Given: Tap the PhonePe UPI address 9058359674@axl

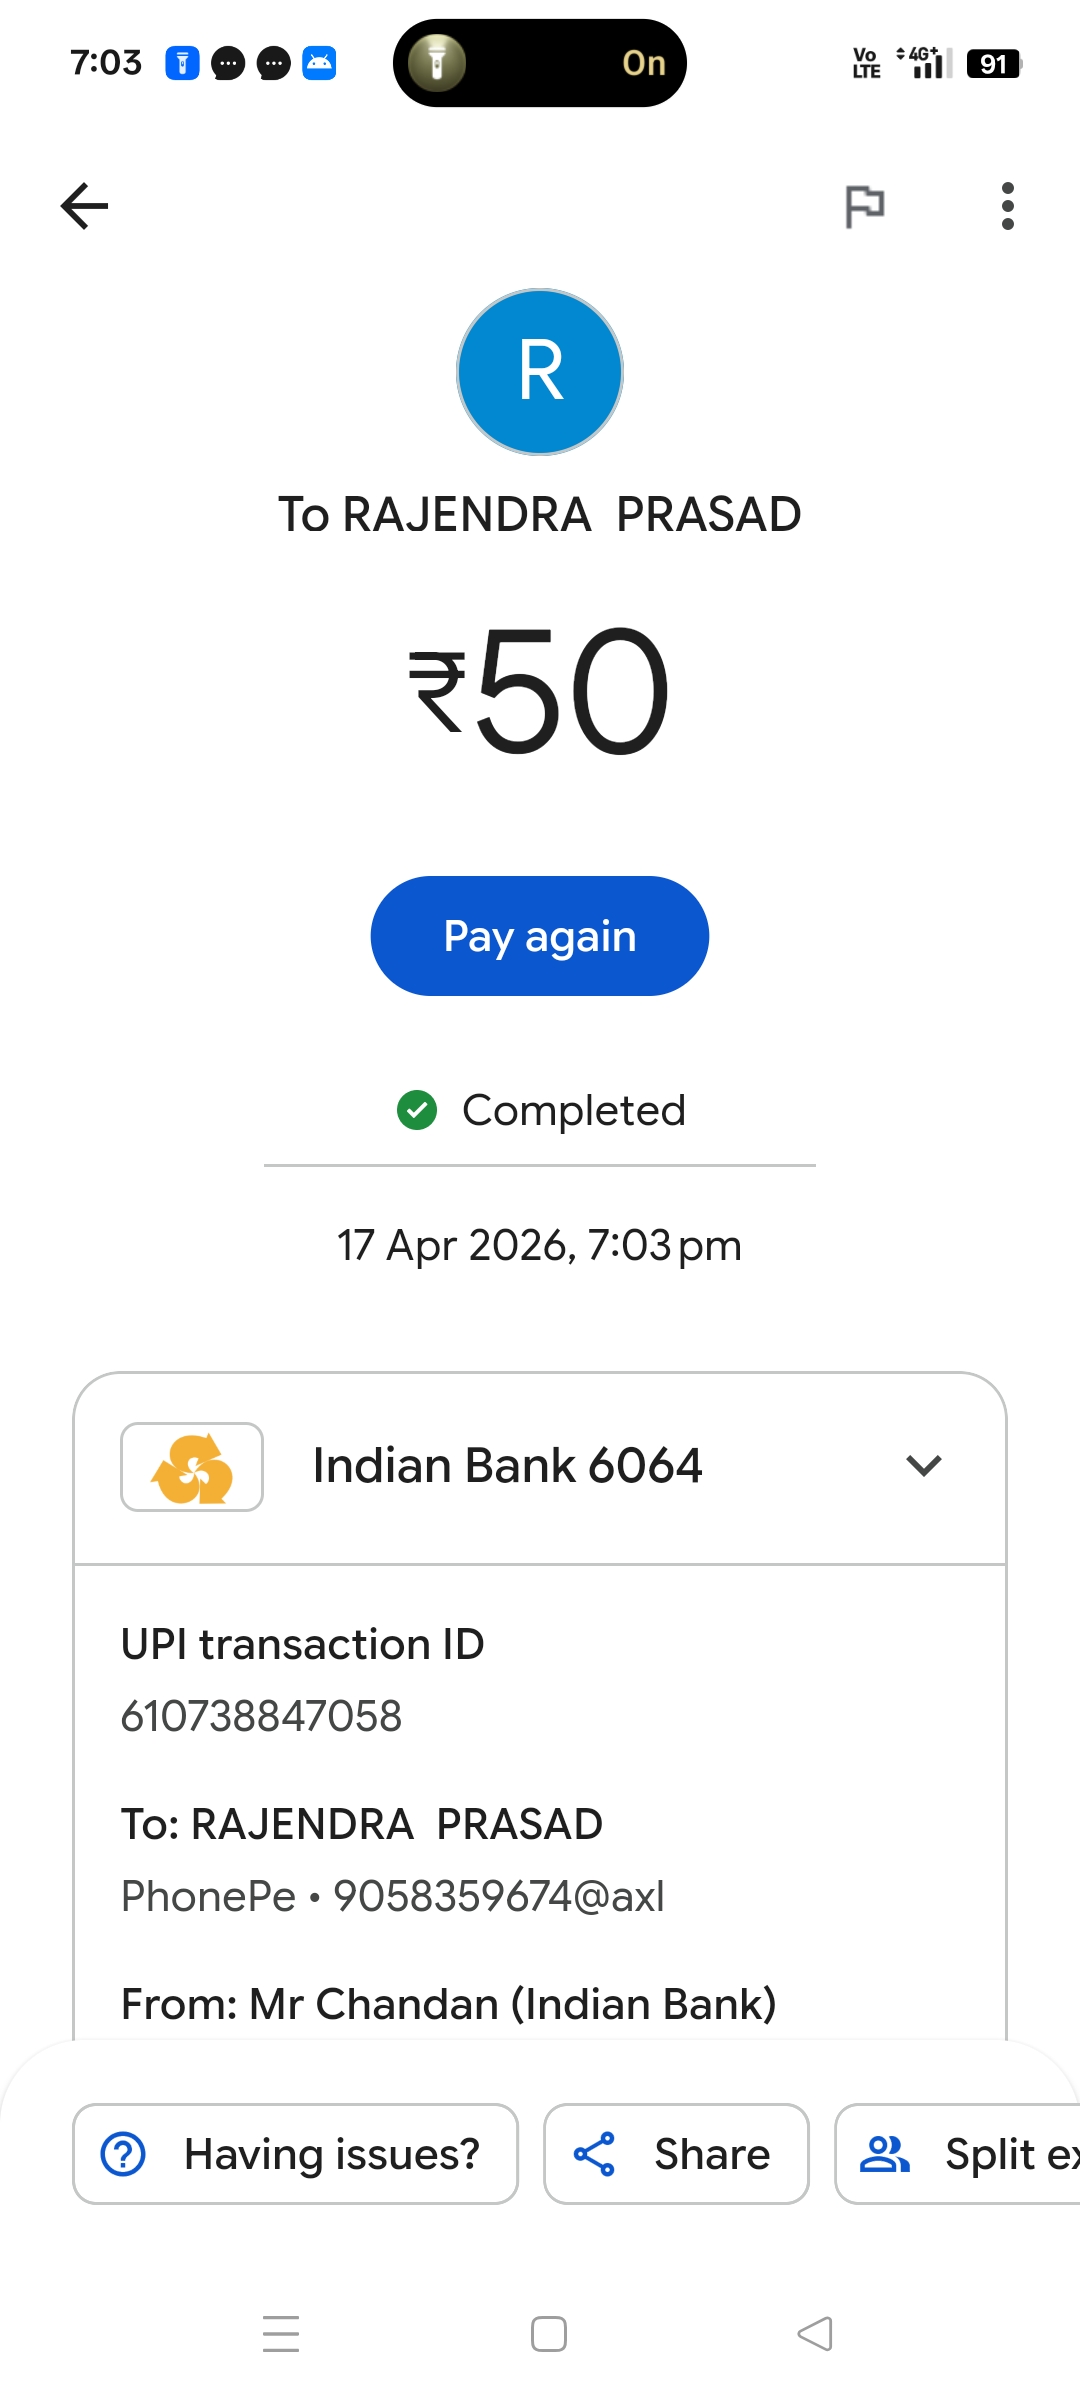Looking at the screenshot, I should [498, 1896].
